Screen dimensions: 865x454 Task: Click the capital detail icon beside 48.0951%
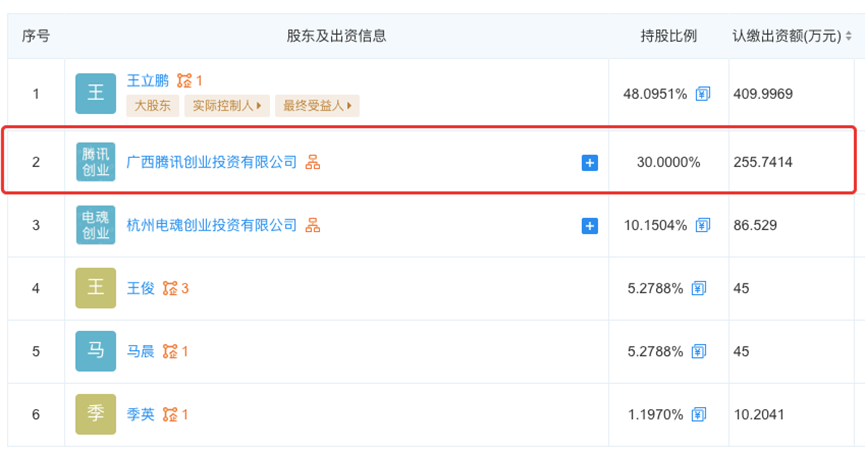703,94
